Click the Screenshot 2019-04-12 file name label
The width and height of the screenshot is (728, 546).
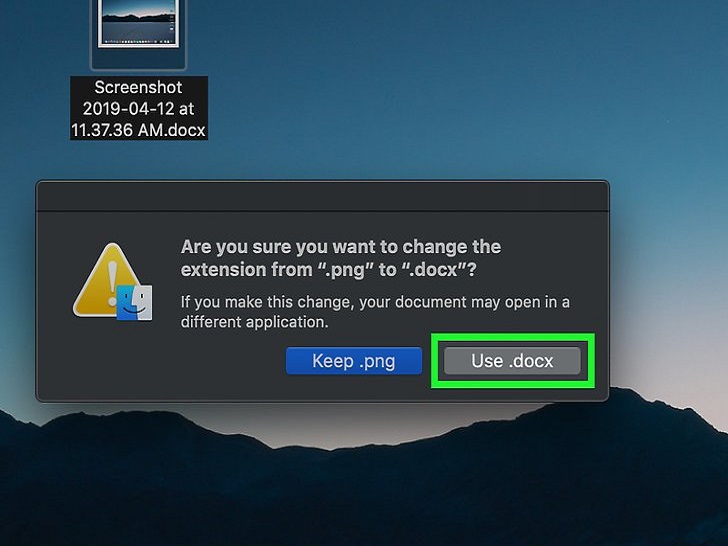138,108
